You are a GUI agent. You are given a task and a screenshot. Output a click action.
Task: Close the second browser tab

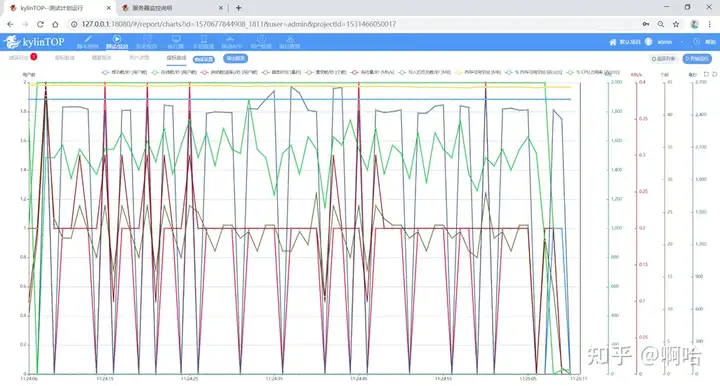point(221,8)
